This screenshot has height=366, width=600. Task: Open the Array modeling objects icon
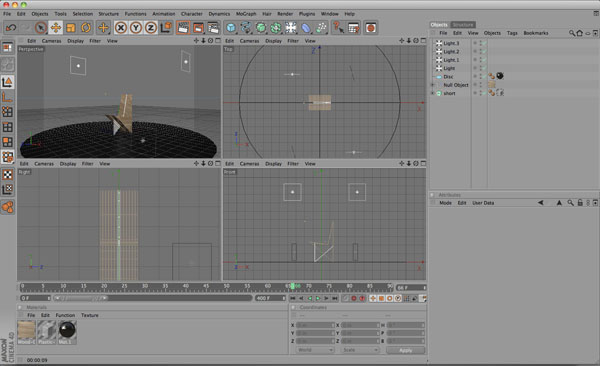(276, 28)
